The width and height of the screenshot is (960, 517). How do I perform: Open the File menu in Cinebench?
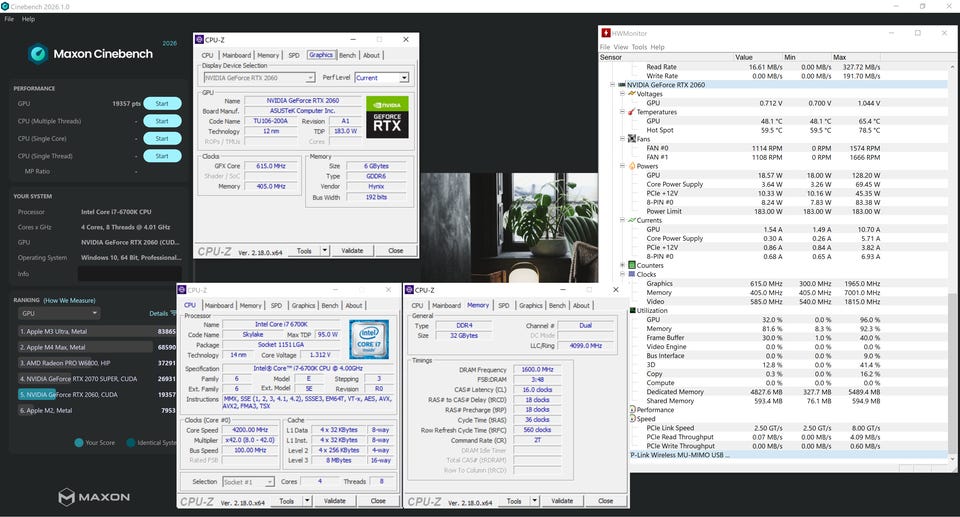click(9, 19)
